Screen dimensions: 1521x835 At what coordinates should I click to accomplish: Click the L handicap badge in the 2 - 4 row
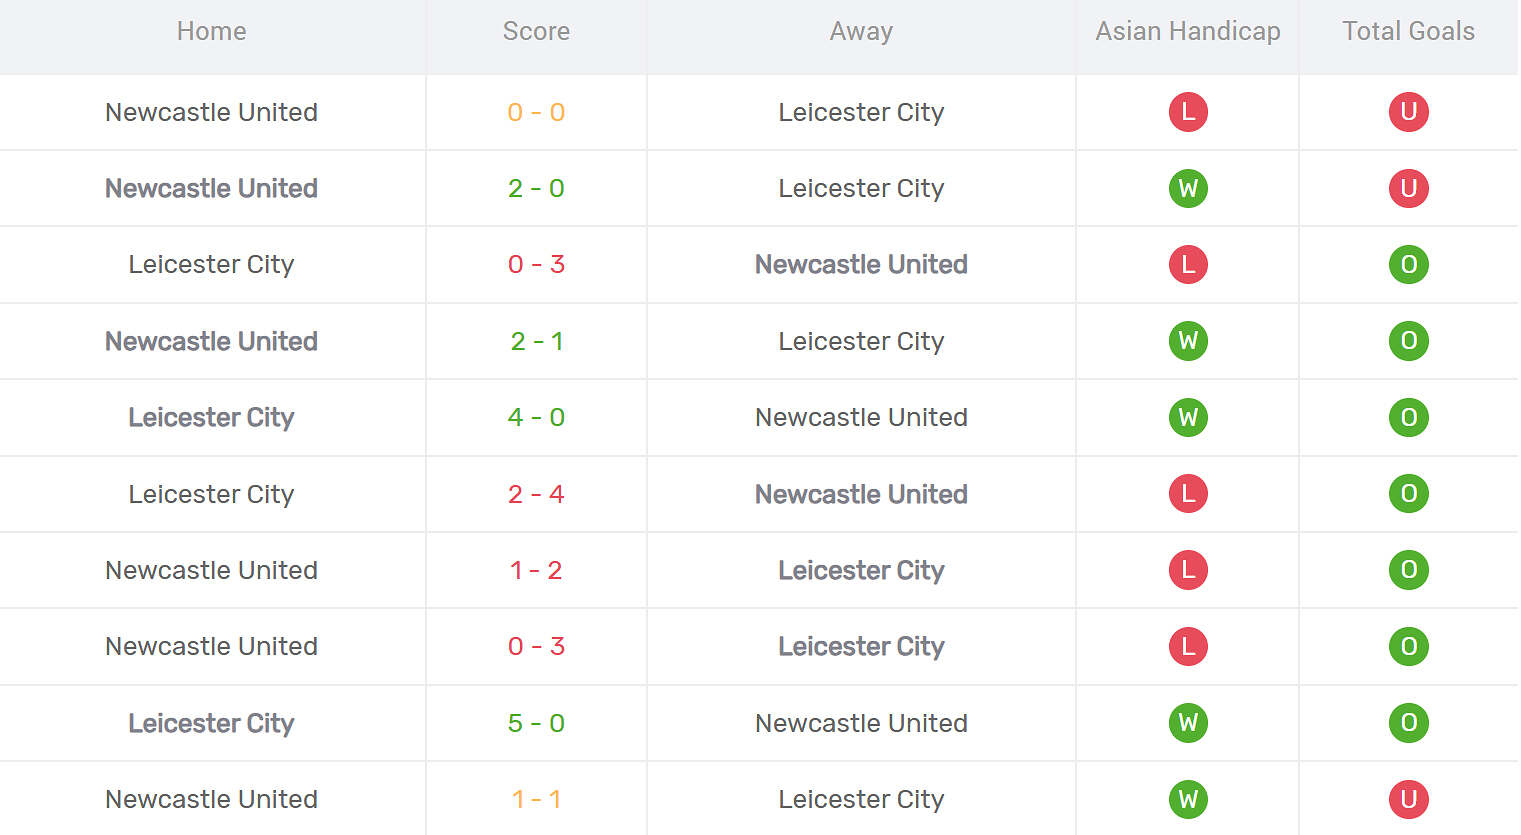[x=1188, y=494]
